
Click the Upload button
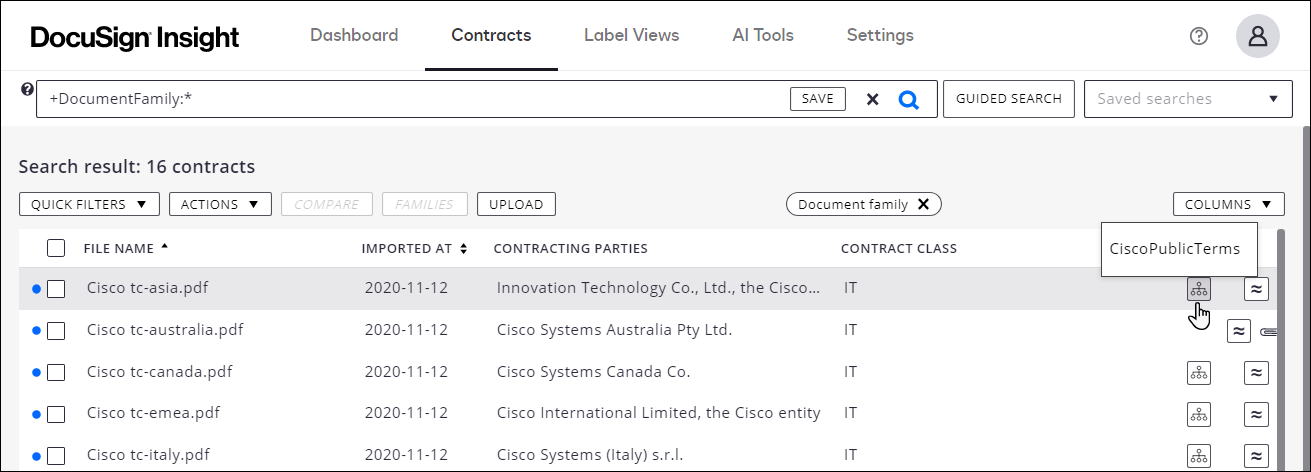[x=516, y=204]
